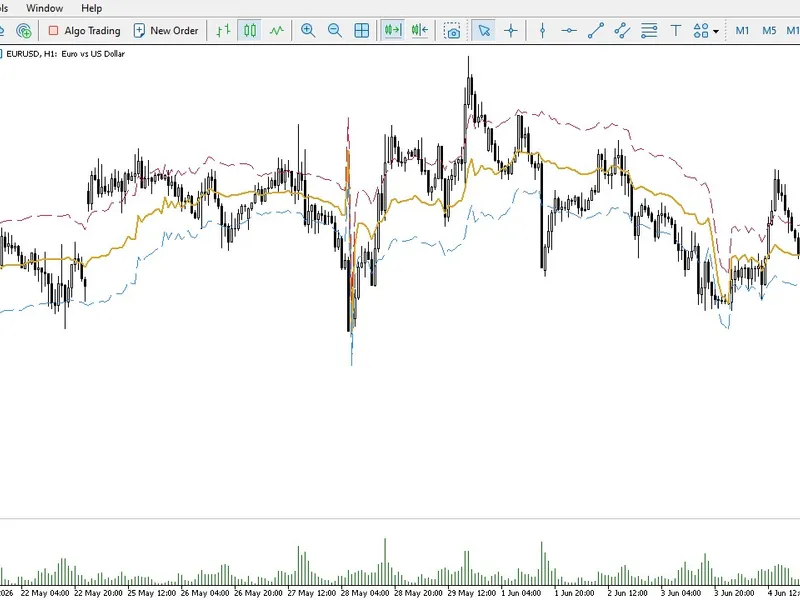Open the shapes objects icon
Image resolution: width=800 pixels, height=600 pixels.
[702, 31]
